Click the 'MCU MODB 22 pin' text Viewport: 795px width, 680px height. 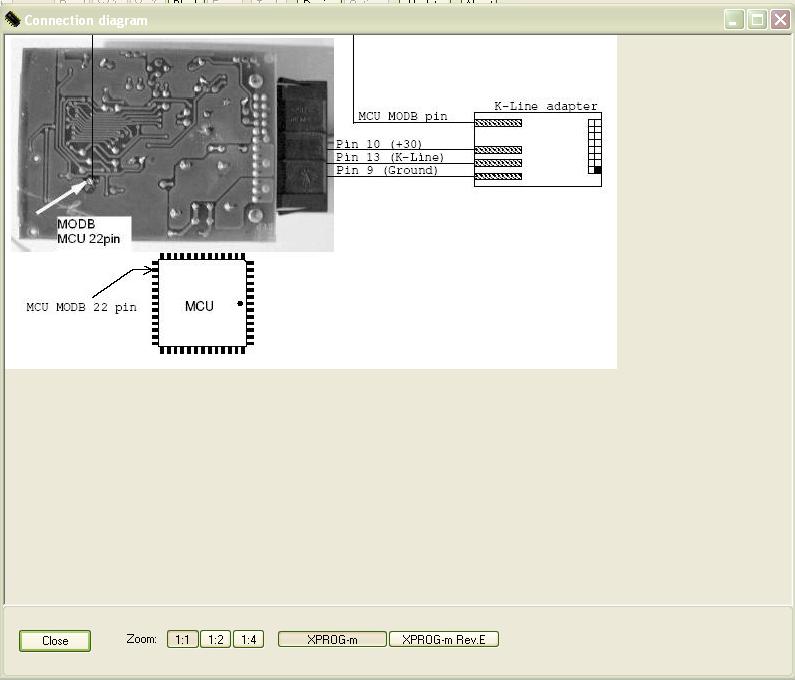coord(81,307)
